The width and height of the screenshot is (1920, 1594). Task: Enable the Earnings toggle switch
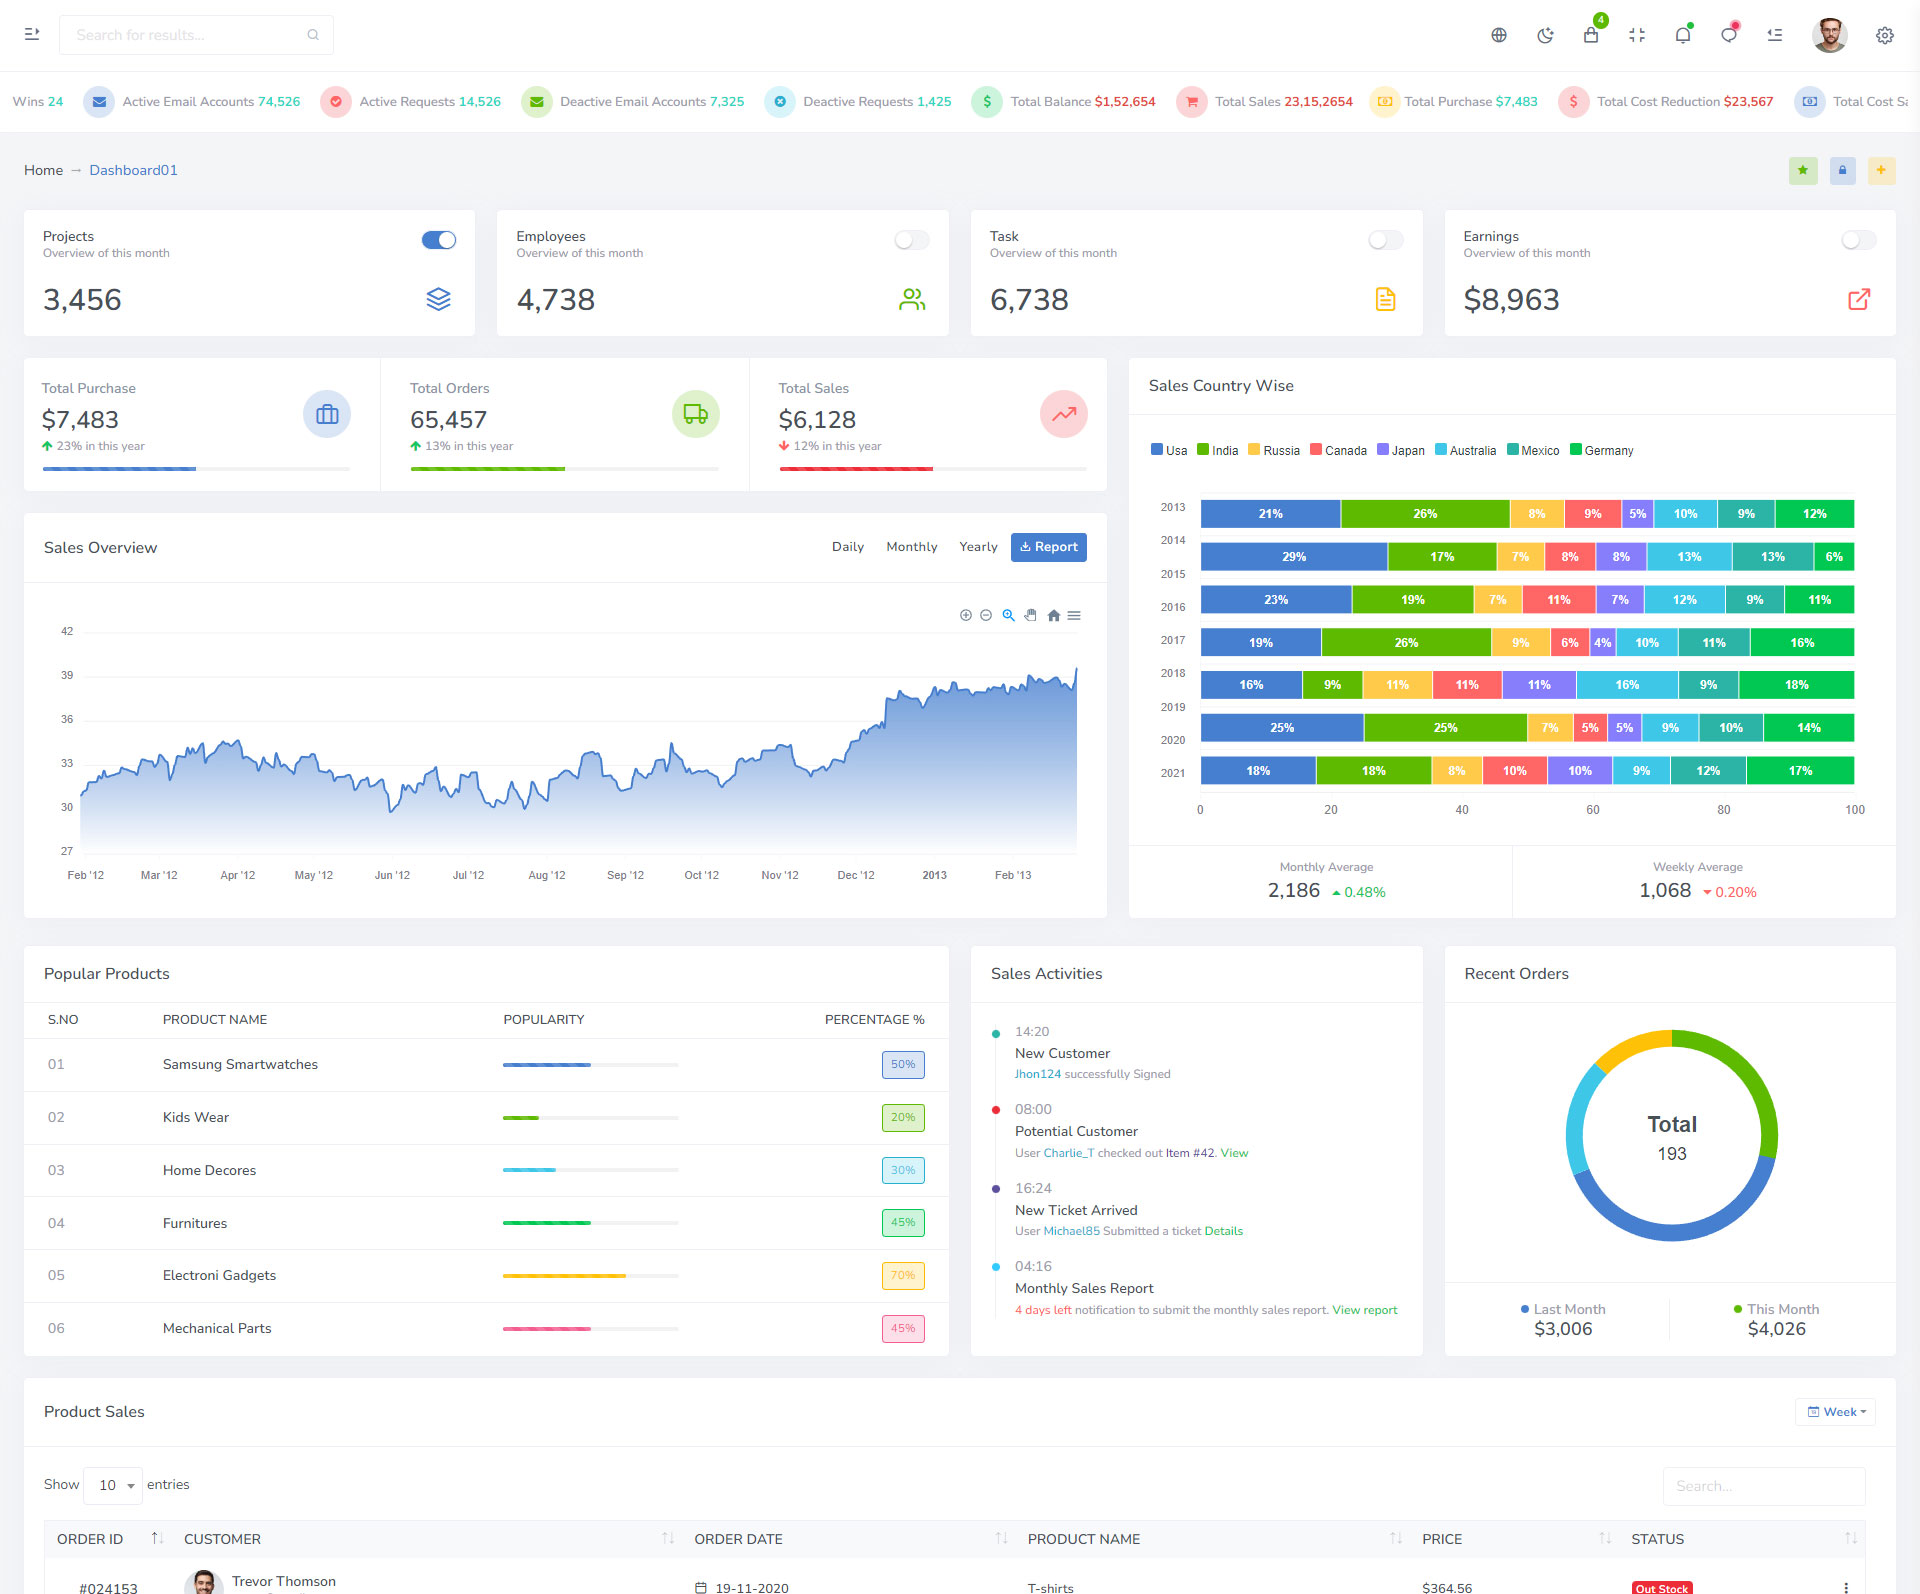(1859, 240)
